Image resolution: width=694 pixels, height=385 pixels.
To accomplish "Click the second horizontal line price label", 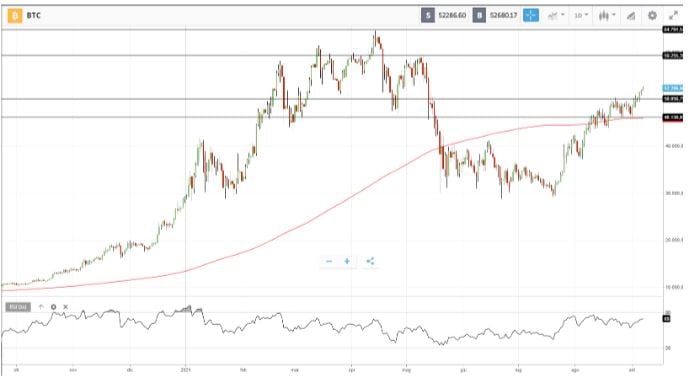I will click(673, 56).
